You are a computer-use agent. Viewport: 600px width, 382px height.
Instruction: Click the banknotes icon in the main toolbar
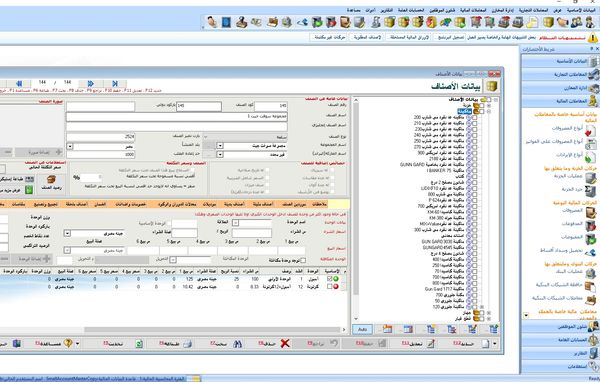click(256, 22)
